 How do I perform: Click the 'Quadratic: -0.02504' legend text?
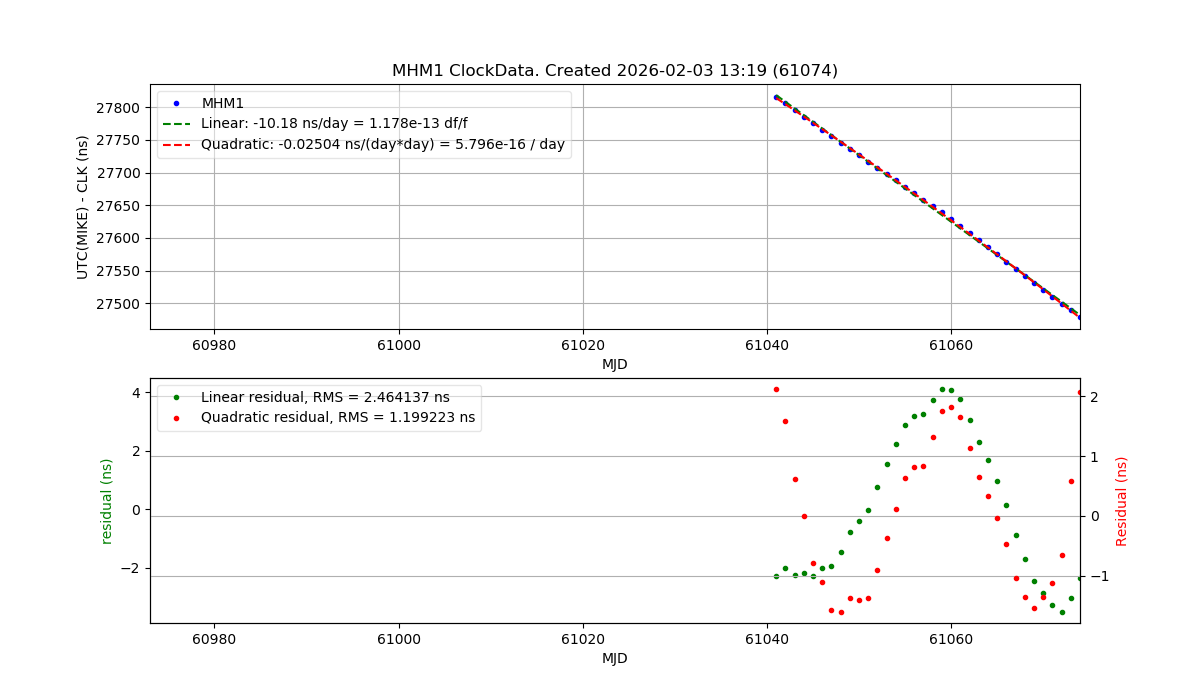click(x=382, y=145)
